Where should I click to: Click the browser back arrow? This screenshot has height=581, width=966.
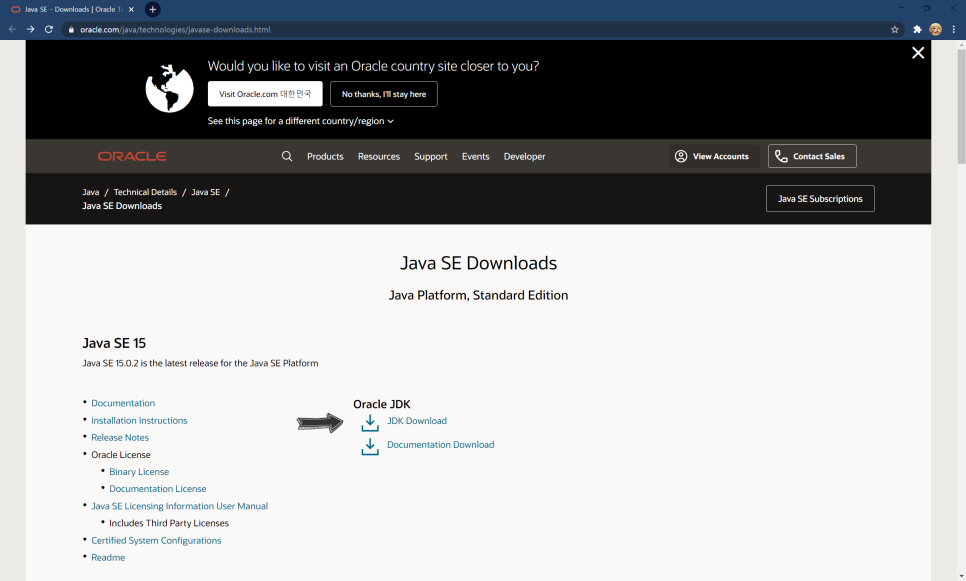coord(12,29)
